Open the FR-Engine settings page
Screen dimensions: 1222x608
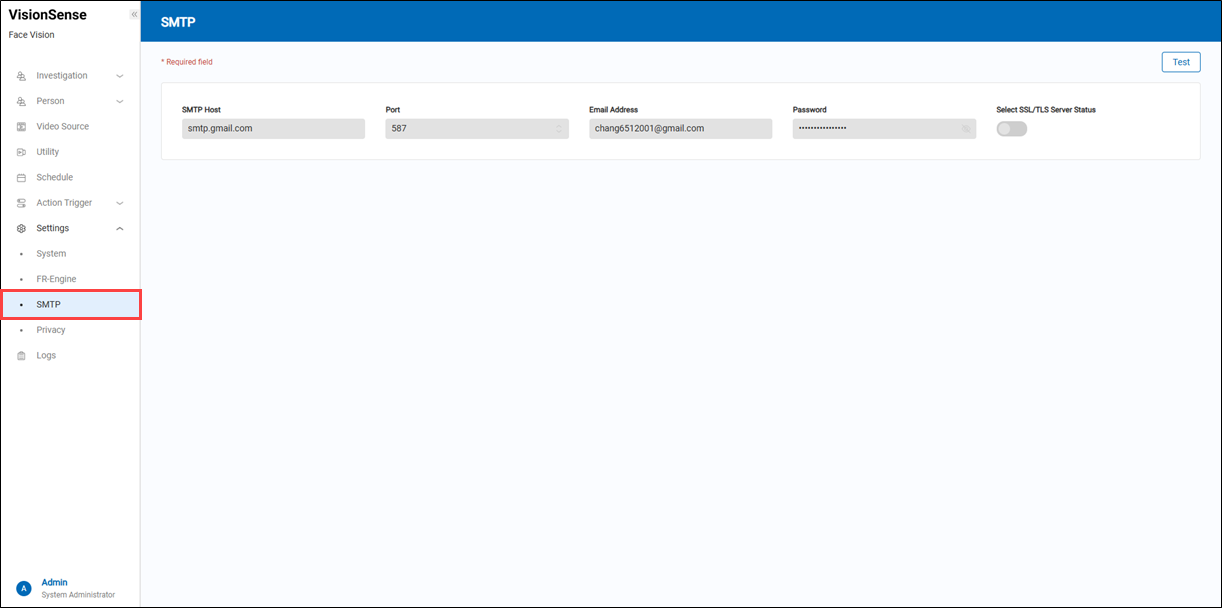pyautogui.click(x=57, y=279)
